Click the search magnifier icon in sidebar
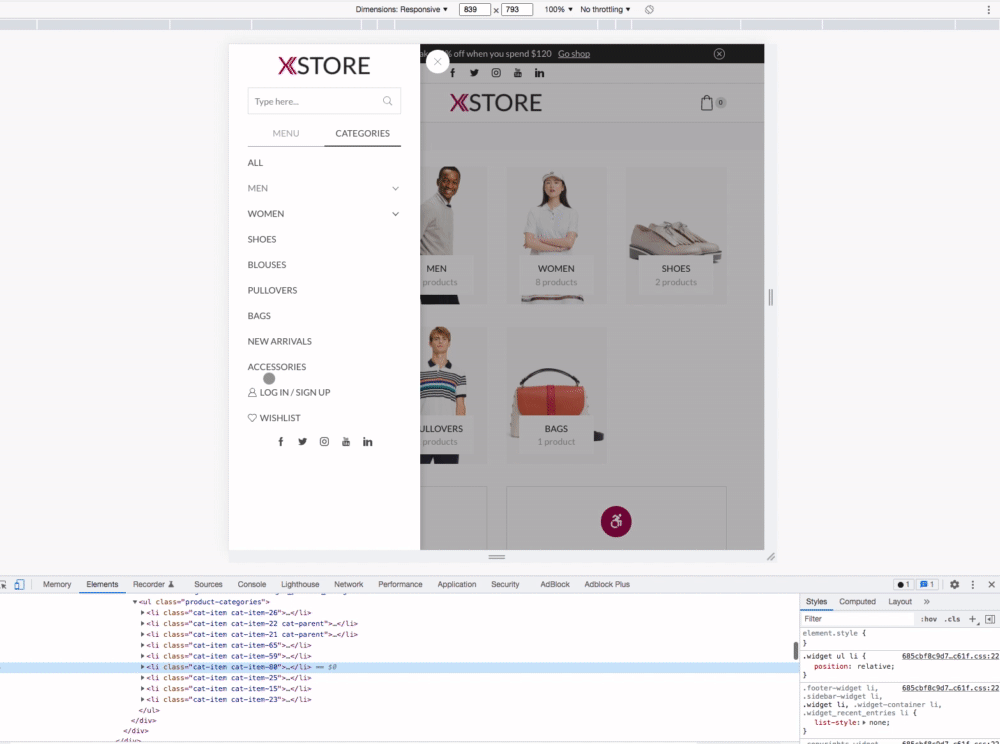Viewport: 1000px width, 744px height. (387, 101)
